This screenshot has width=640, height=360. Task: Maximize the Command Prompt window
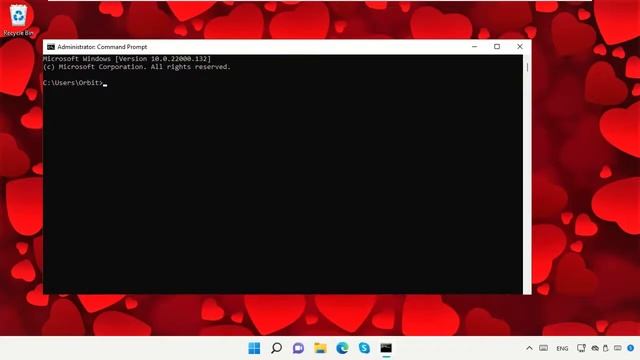(497, 47)
